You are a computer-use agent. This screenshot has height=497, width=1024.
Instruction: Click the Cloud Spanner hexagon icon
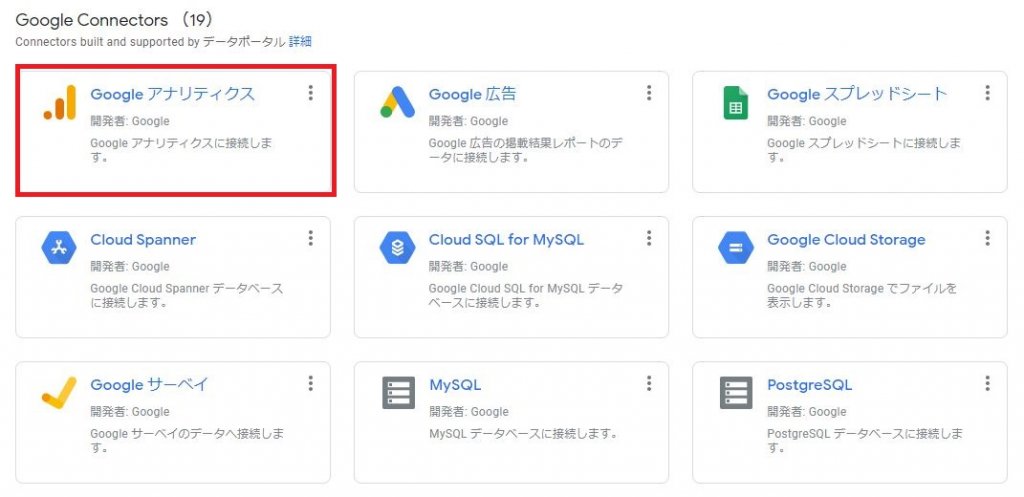coord(59,248)
